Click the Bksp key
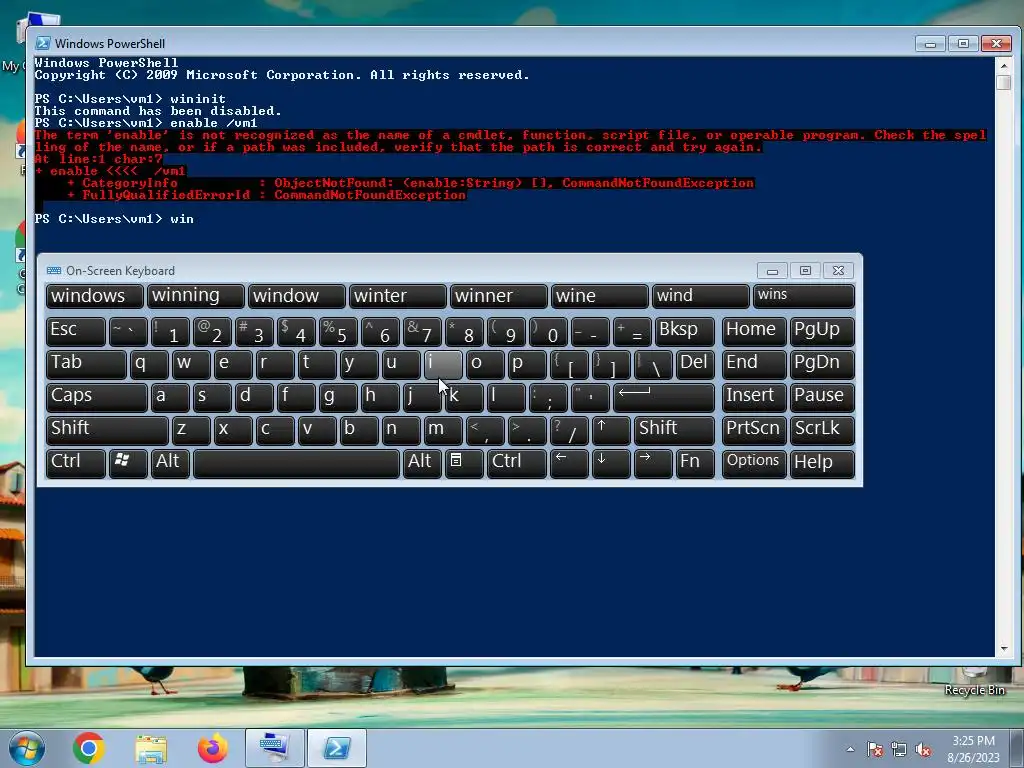The width and height of the screenshot is (1024, 768). coord(684,332)
